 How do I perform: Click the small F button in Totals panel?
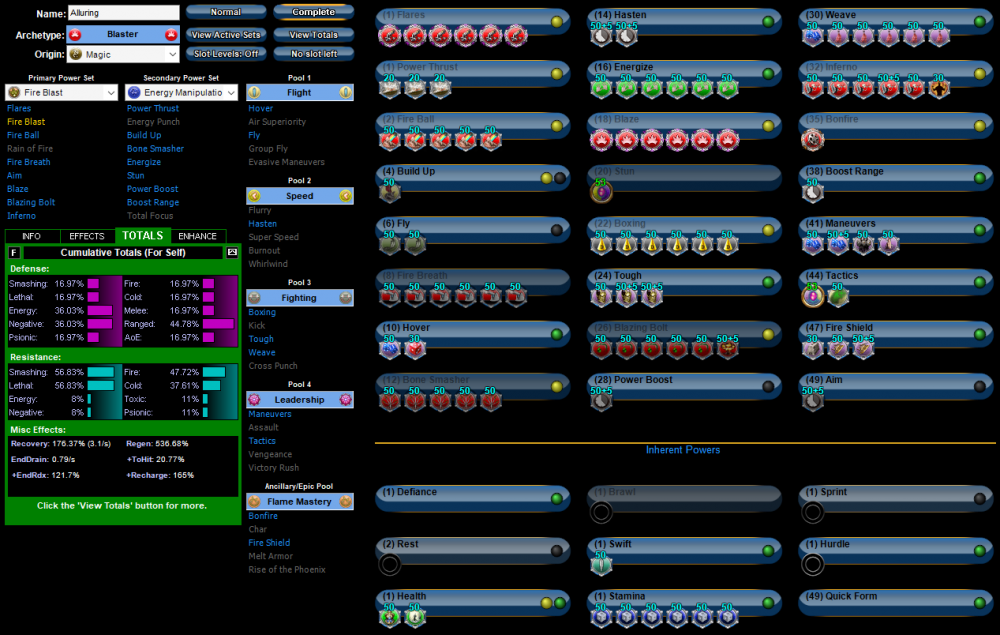(x=14, y=253)
